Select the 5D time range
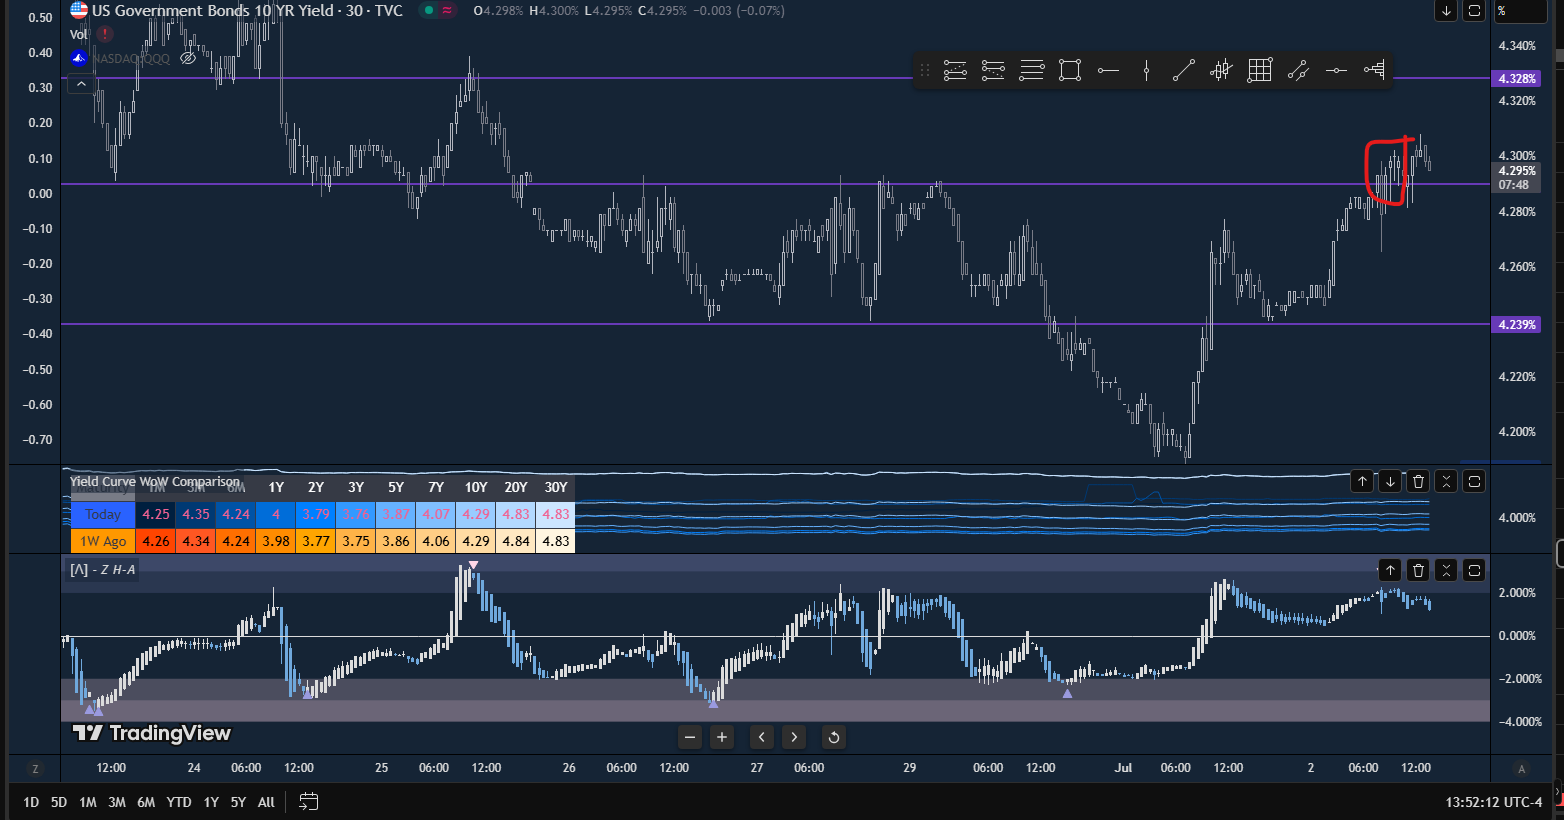1564x820 pixels. point(59,802)
